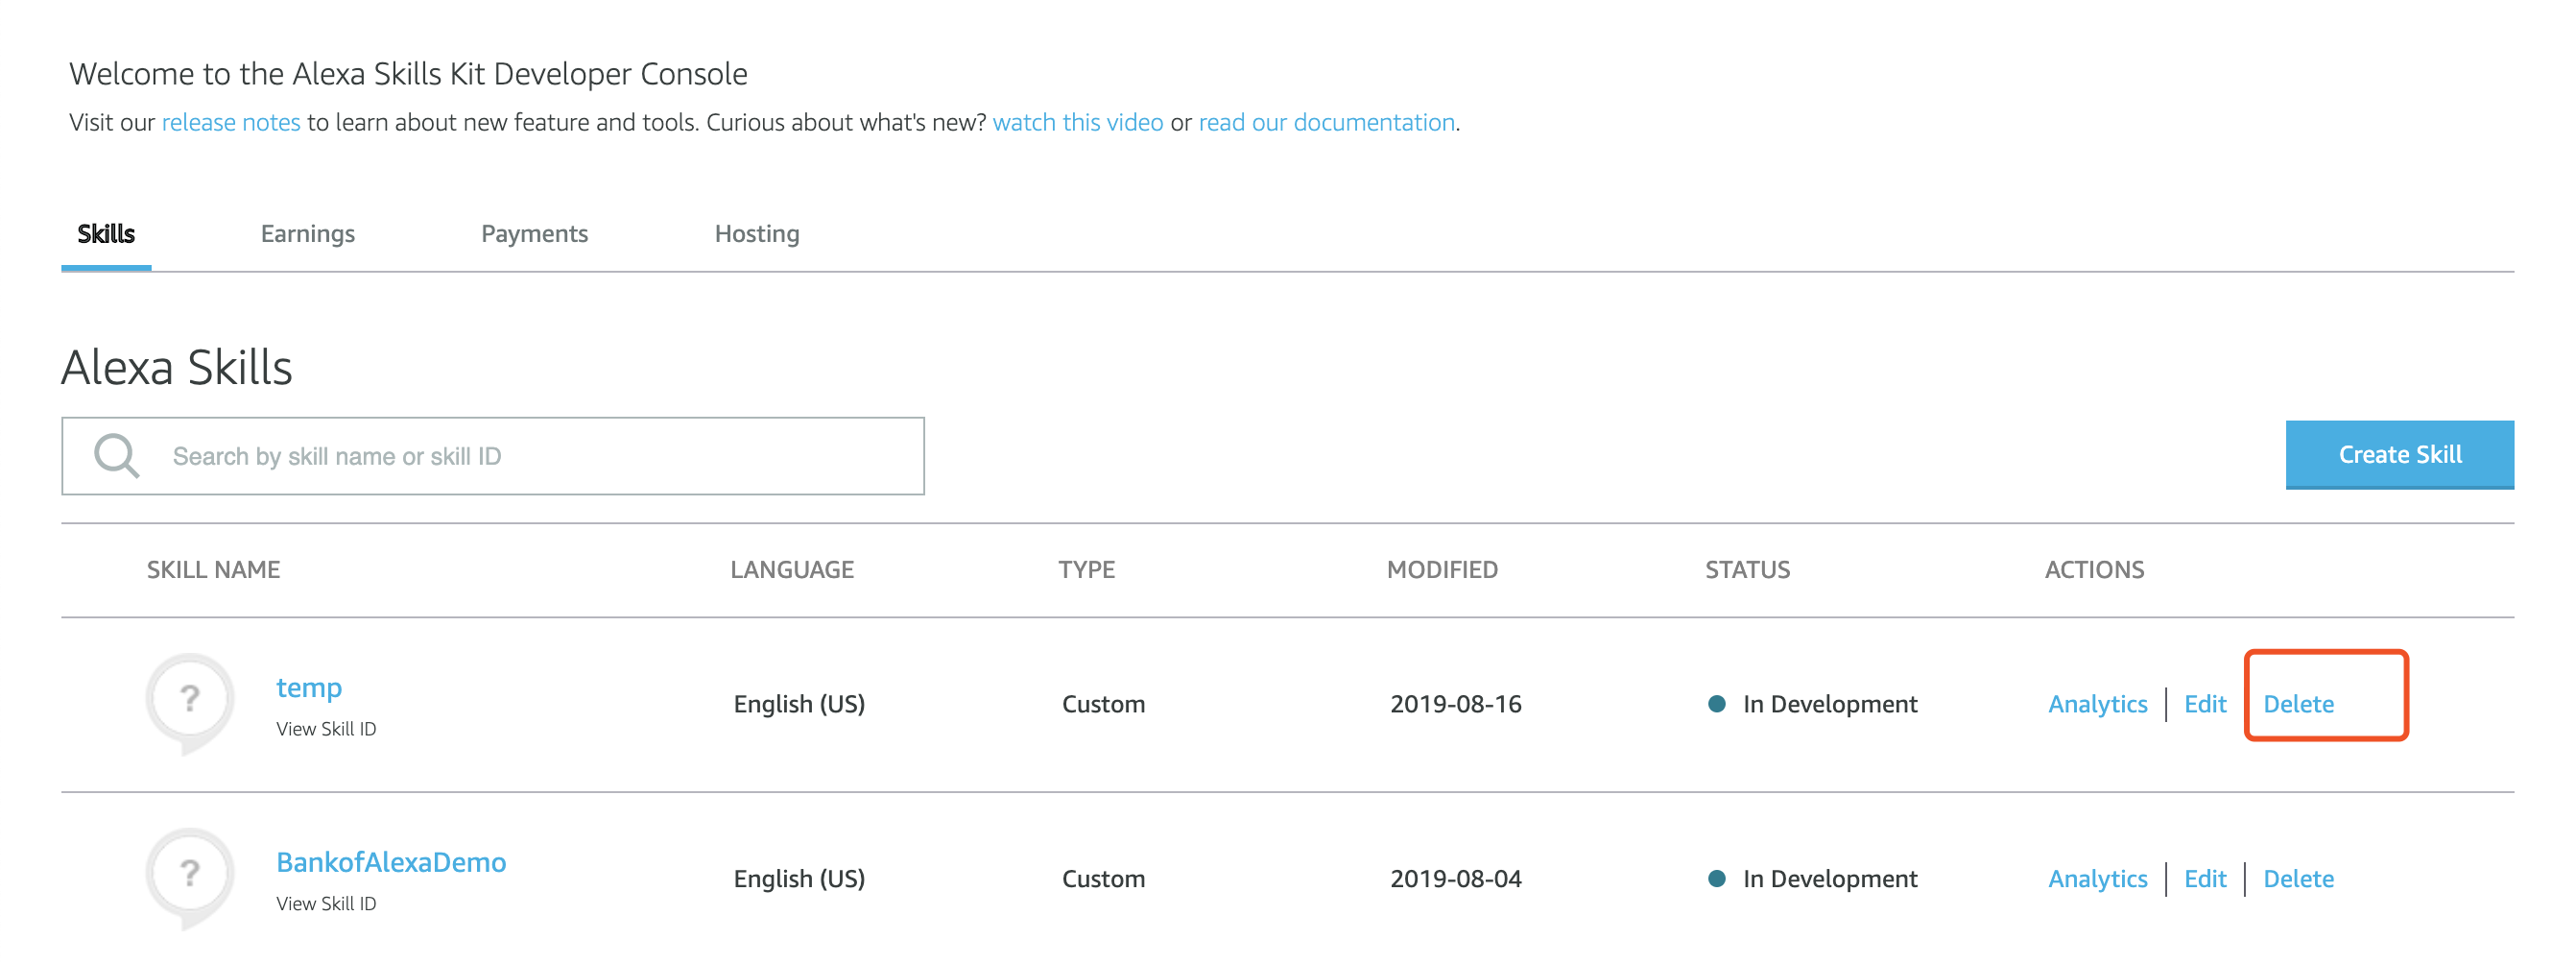Click Custom type in the BankofAlexaDemo row
2576x964 pixels.
(1103, 879)
